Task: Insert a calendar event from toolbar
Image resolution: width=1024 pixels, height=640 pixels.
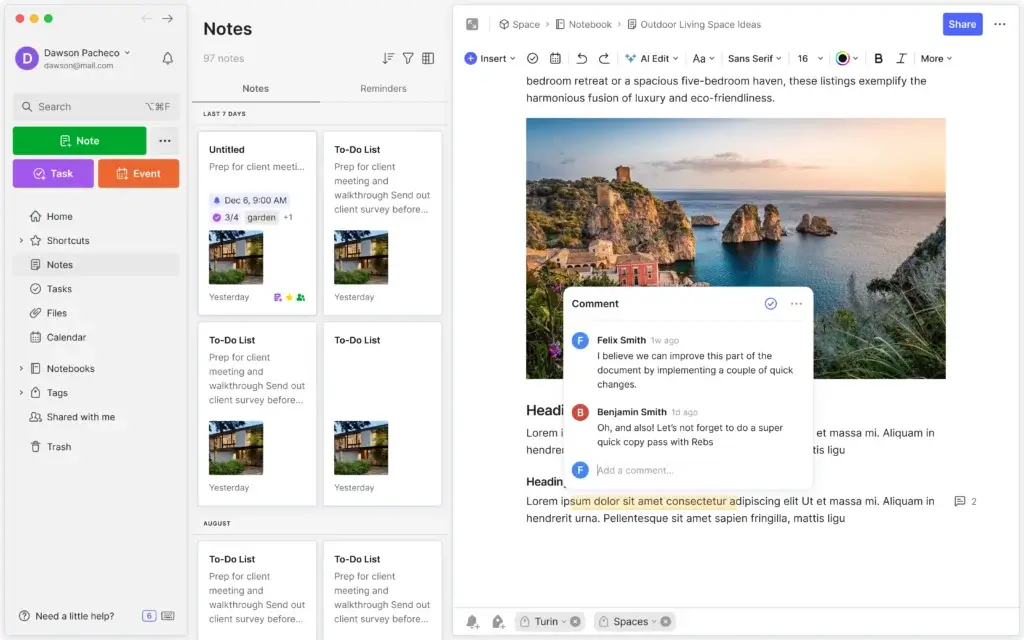Action: [x=555, y=58]
